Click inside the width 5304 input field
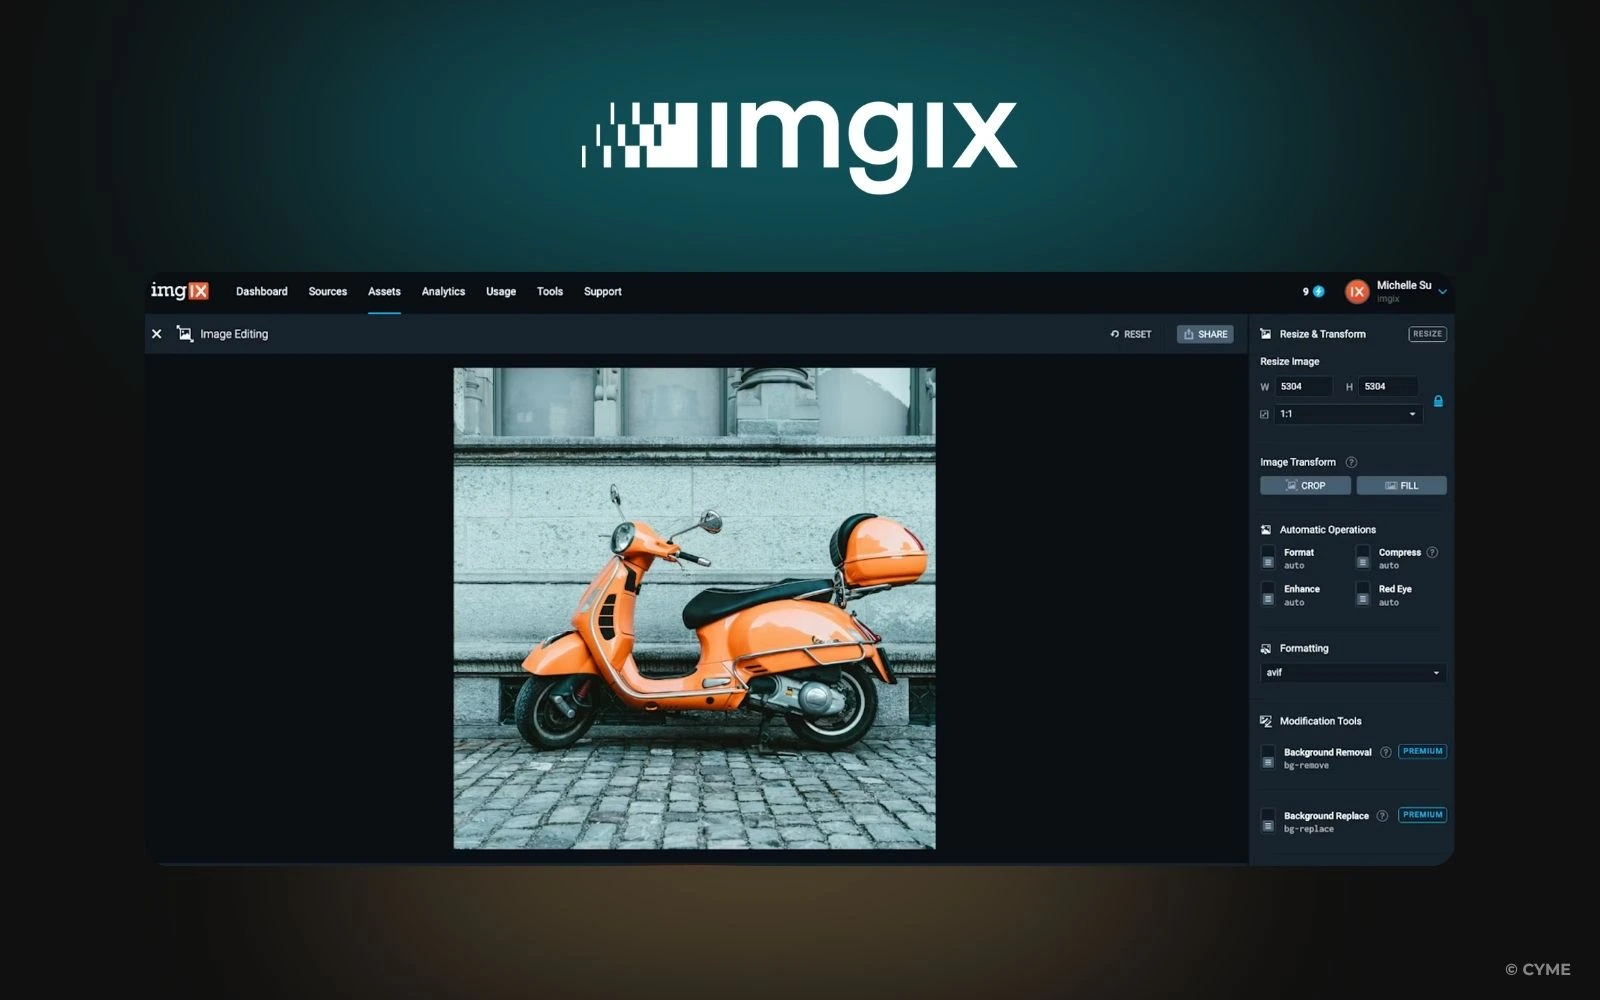Screen dimensions: 1600x1000 1303,386
